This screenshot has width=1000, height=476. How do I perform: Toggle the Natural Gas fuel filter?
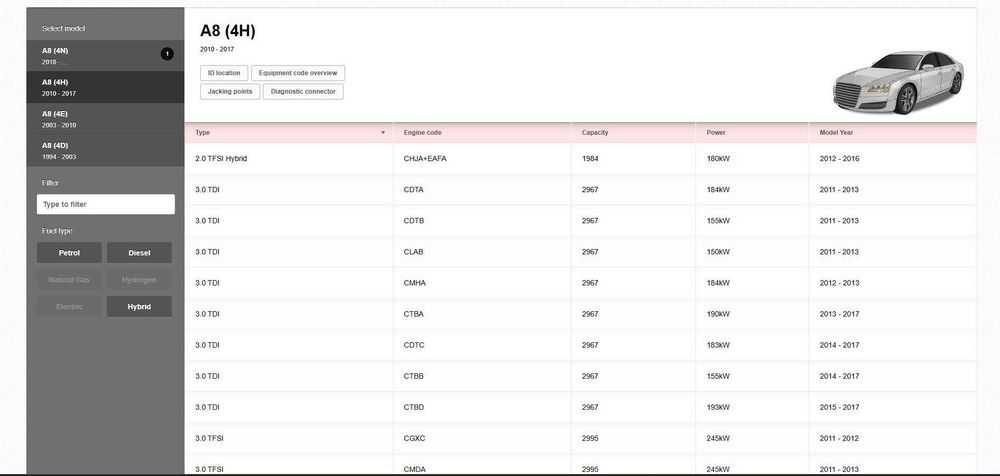pos(69,279)
